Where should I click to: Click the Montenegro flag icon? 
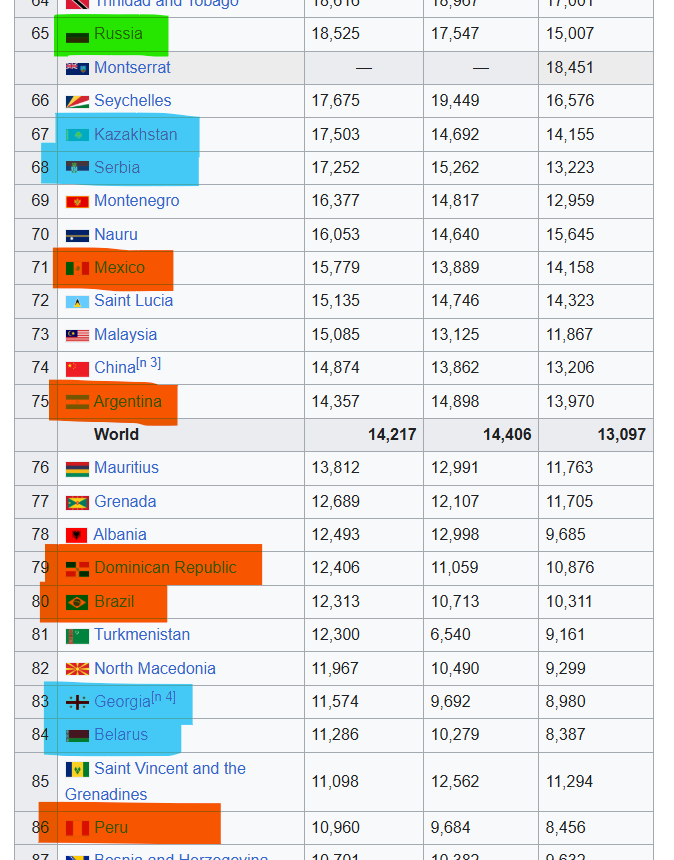point(77,202)
